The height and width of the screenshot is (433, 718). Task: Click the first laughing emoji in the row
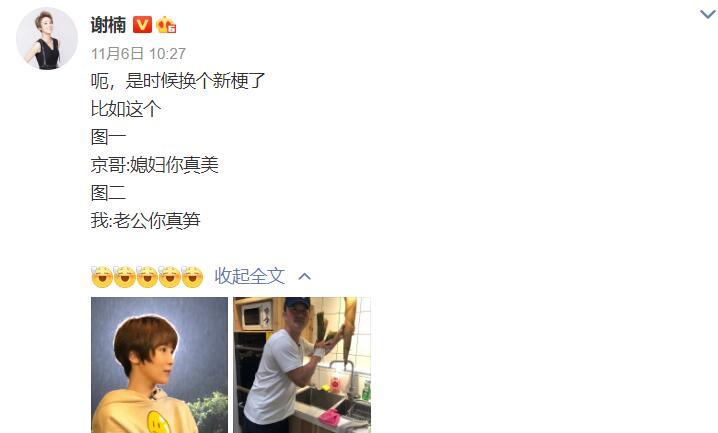coord(102,276)
